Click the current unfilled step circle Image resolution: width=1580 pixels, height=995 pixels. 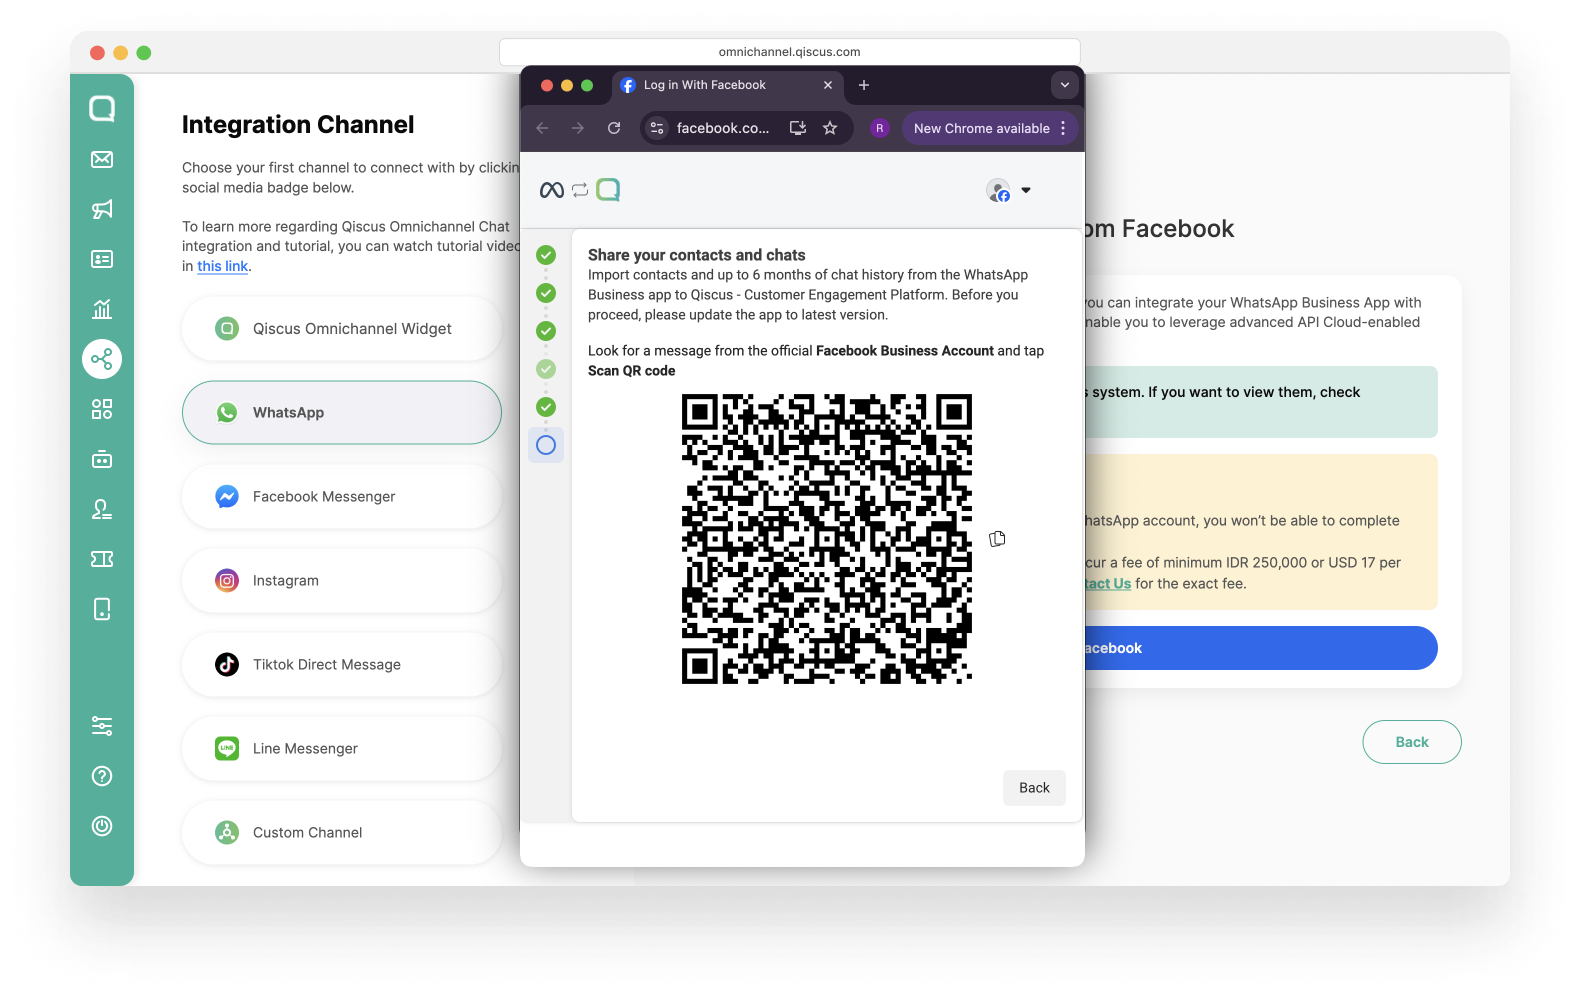pos(546,445)
